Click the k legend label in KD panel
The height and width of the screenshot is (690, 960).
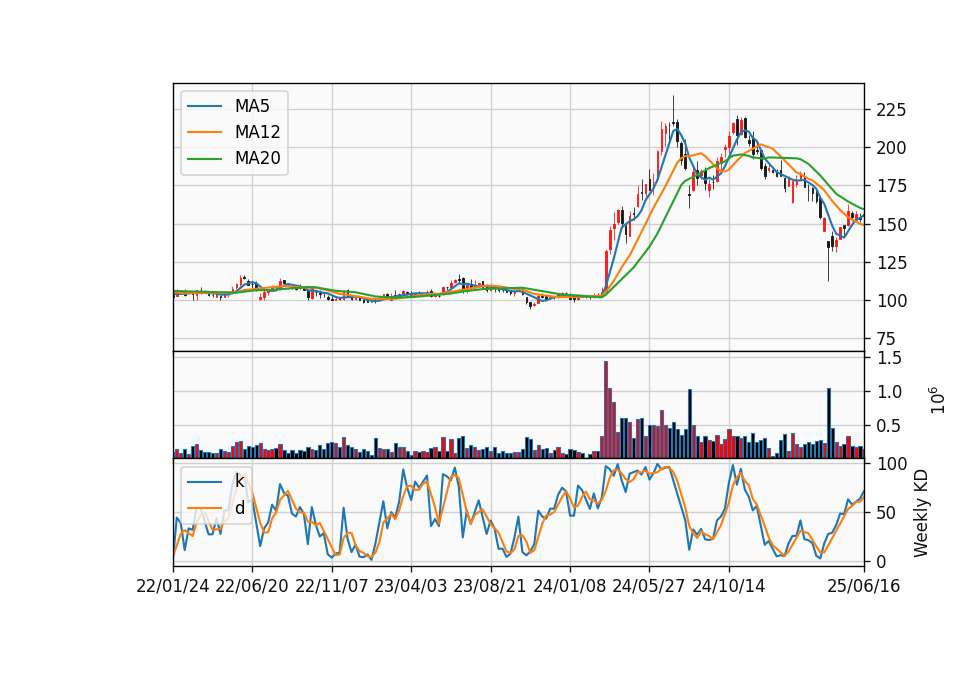[239, 481]
